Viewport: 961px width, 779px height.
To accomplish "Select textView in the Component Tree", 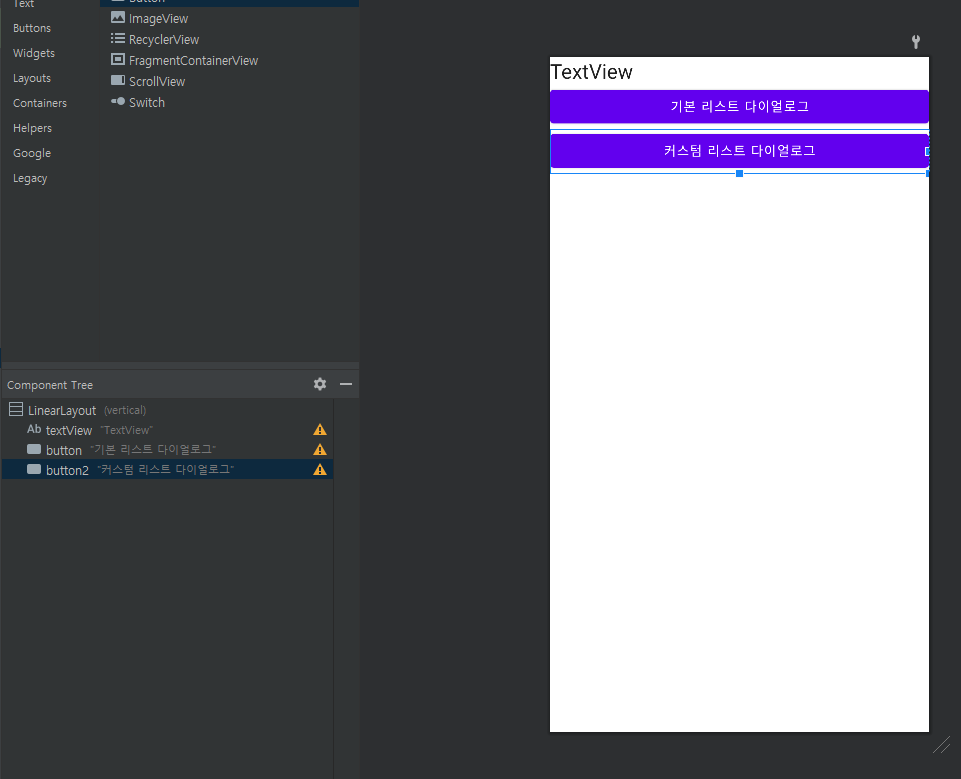I will [x=167, y=430].
